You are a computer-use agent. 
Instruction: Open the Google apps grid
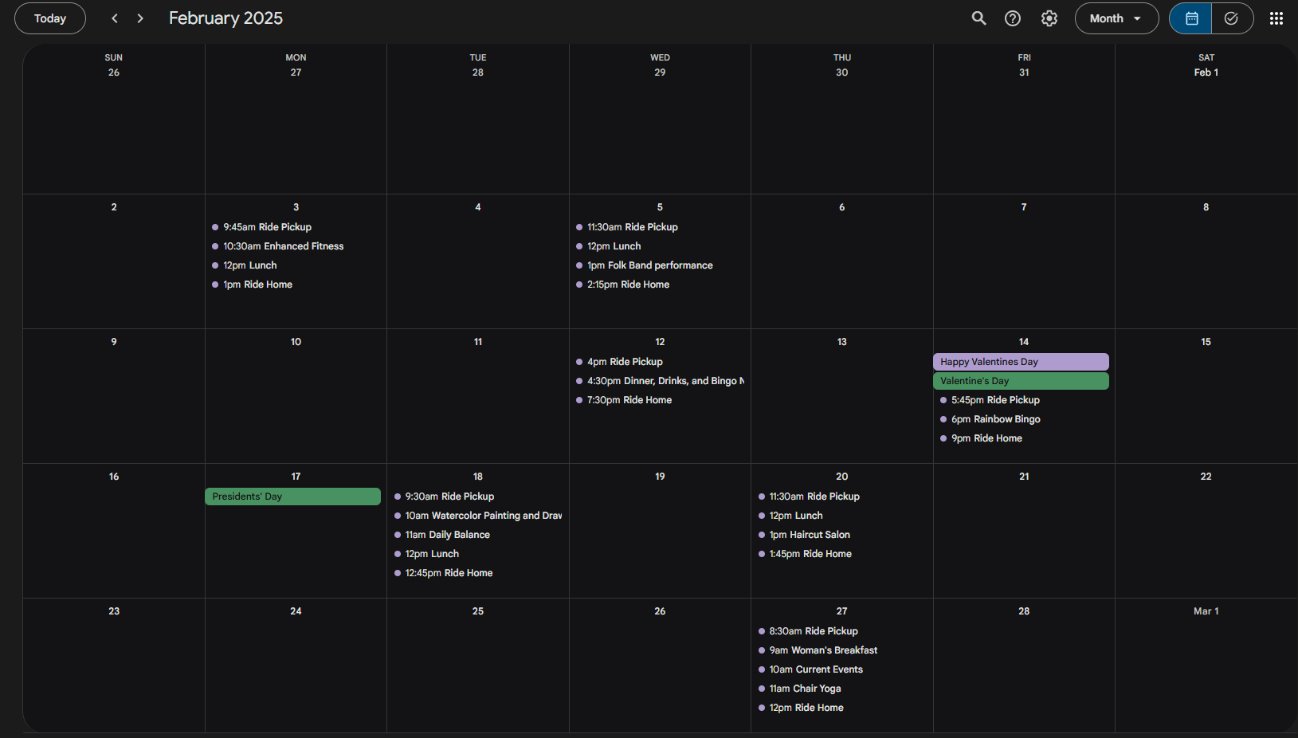click(x=1276, y=18)
